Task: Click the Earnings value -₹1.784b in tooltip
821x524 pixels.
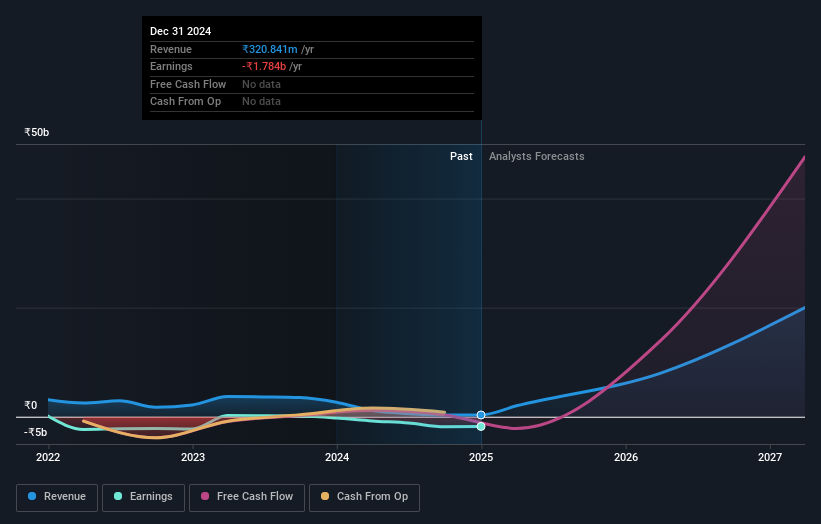Action: (x=264, y=66)
